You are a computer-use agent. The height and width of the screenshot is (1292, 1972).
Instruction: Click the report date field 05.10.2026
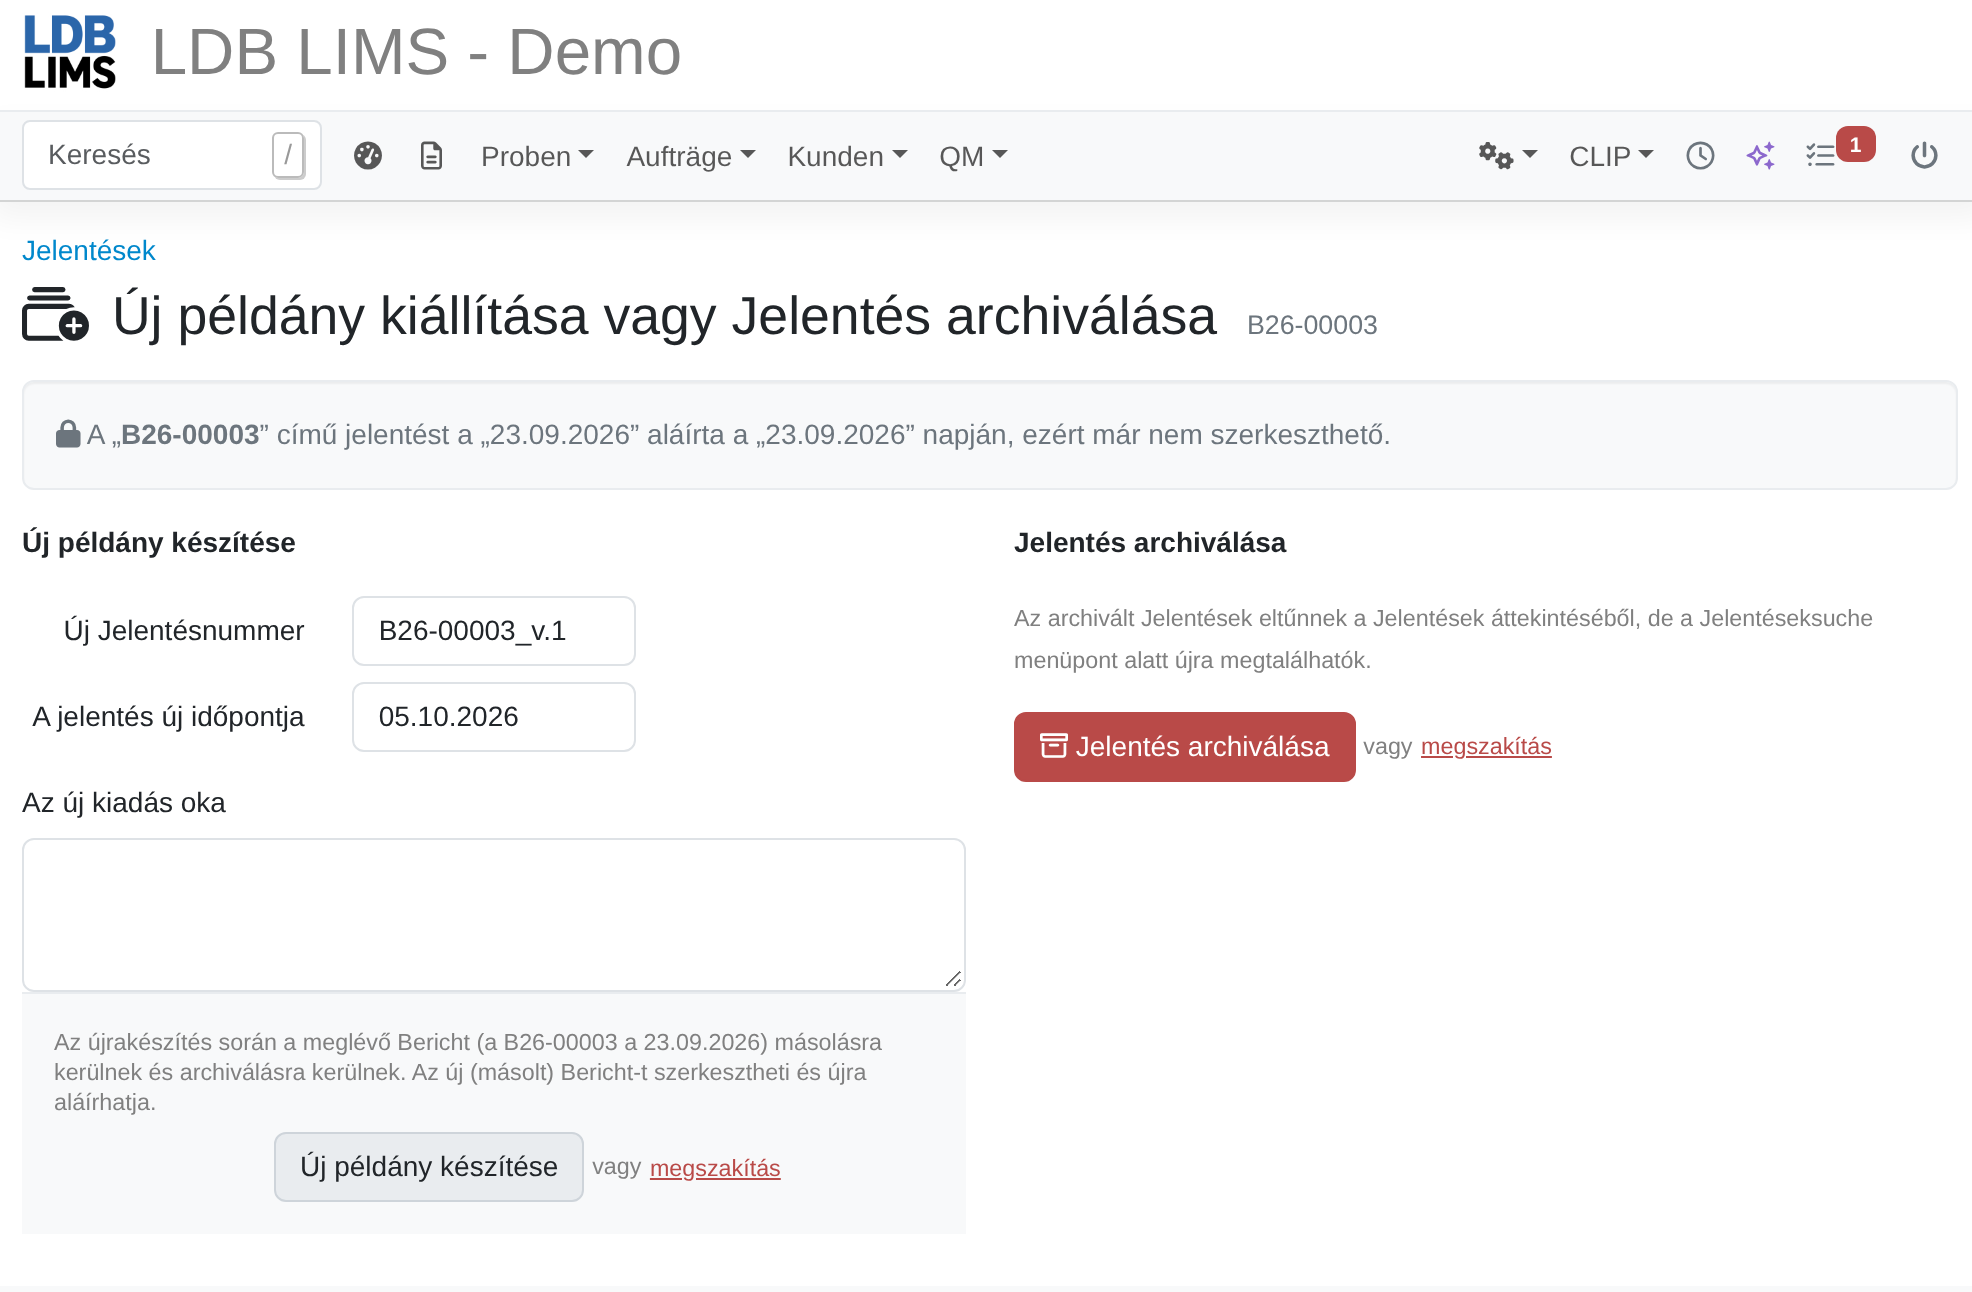tap(494, 717)
